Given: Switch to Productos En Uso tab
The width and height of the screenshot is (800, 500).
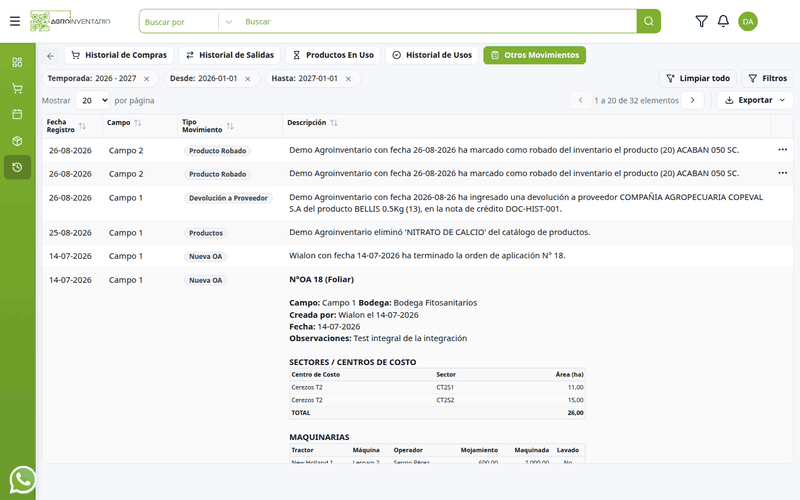Looking at the screenshot, I should pos(333,55).
